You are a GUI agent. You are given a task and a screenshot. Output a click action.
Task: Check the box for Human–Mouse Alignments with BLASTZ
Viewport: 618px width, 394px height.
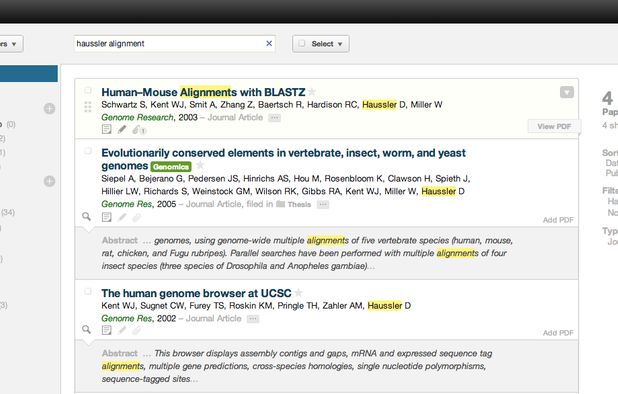pyautogui.click(x=88, y=91)
